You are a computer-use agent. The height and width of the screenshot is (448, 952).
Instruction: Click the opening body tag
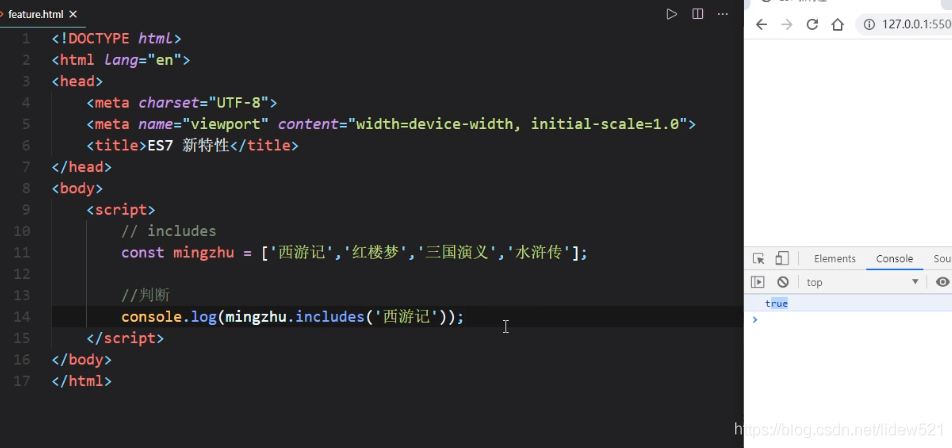click(x=78, y=189)
